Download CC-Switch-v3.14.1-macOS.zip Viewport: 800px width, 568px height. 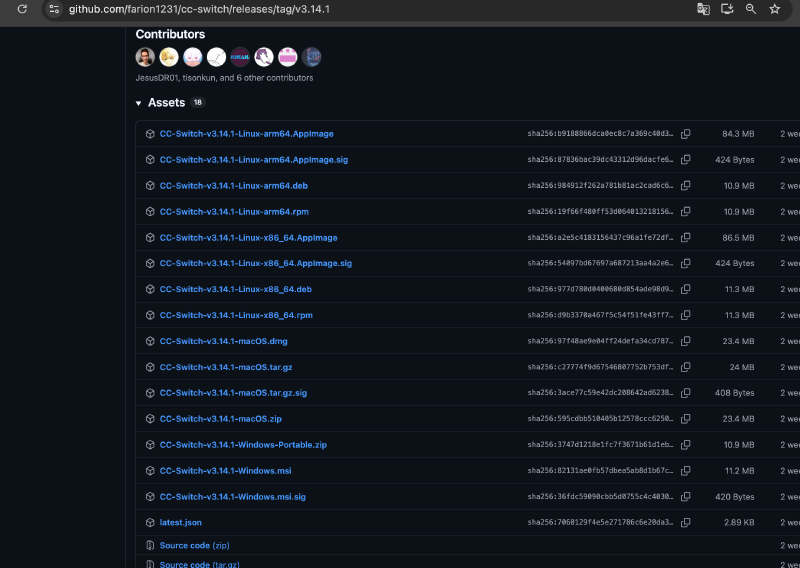point(220,419)
